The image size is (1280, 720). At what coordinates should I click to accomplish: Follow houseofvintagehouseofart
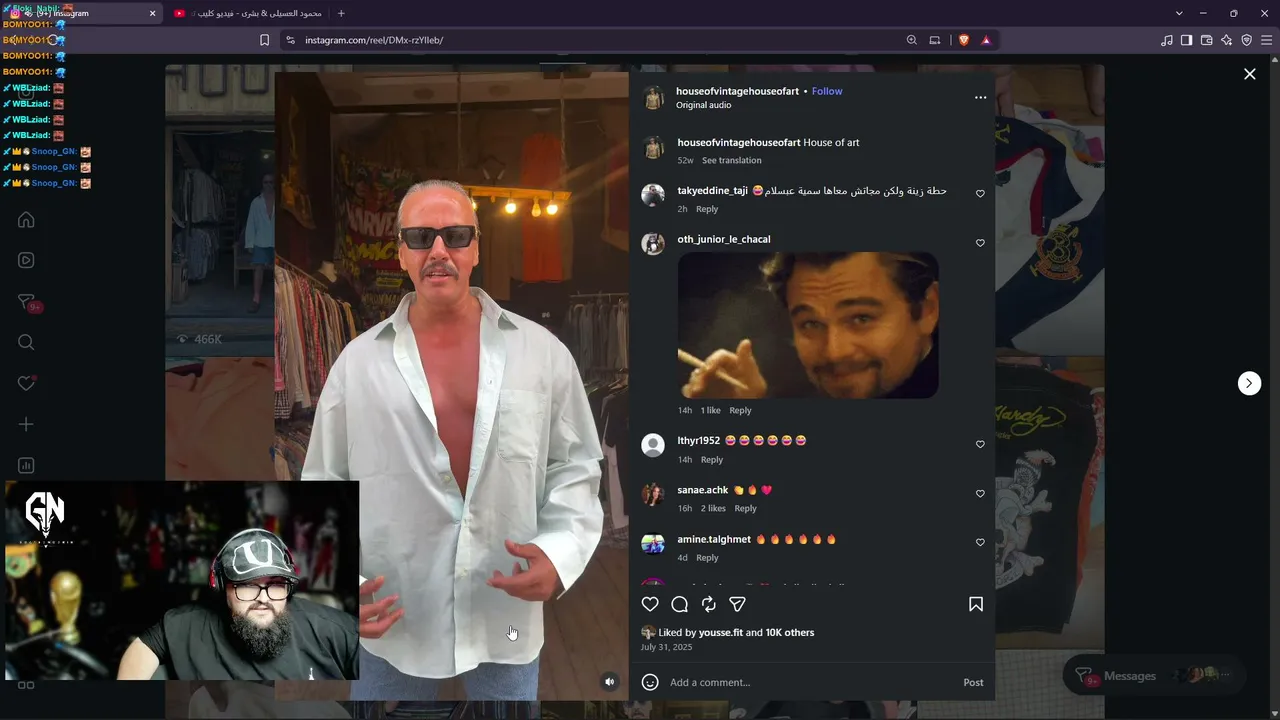[x=827, y=91]
